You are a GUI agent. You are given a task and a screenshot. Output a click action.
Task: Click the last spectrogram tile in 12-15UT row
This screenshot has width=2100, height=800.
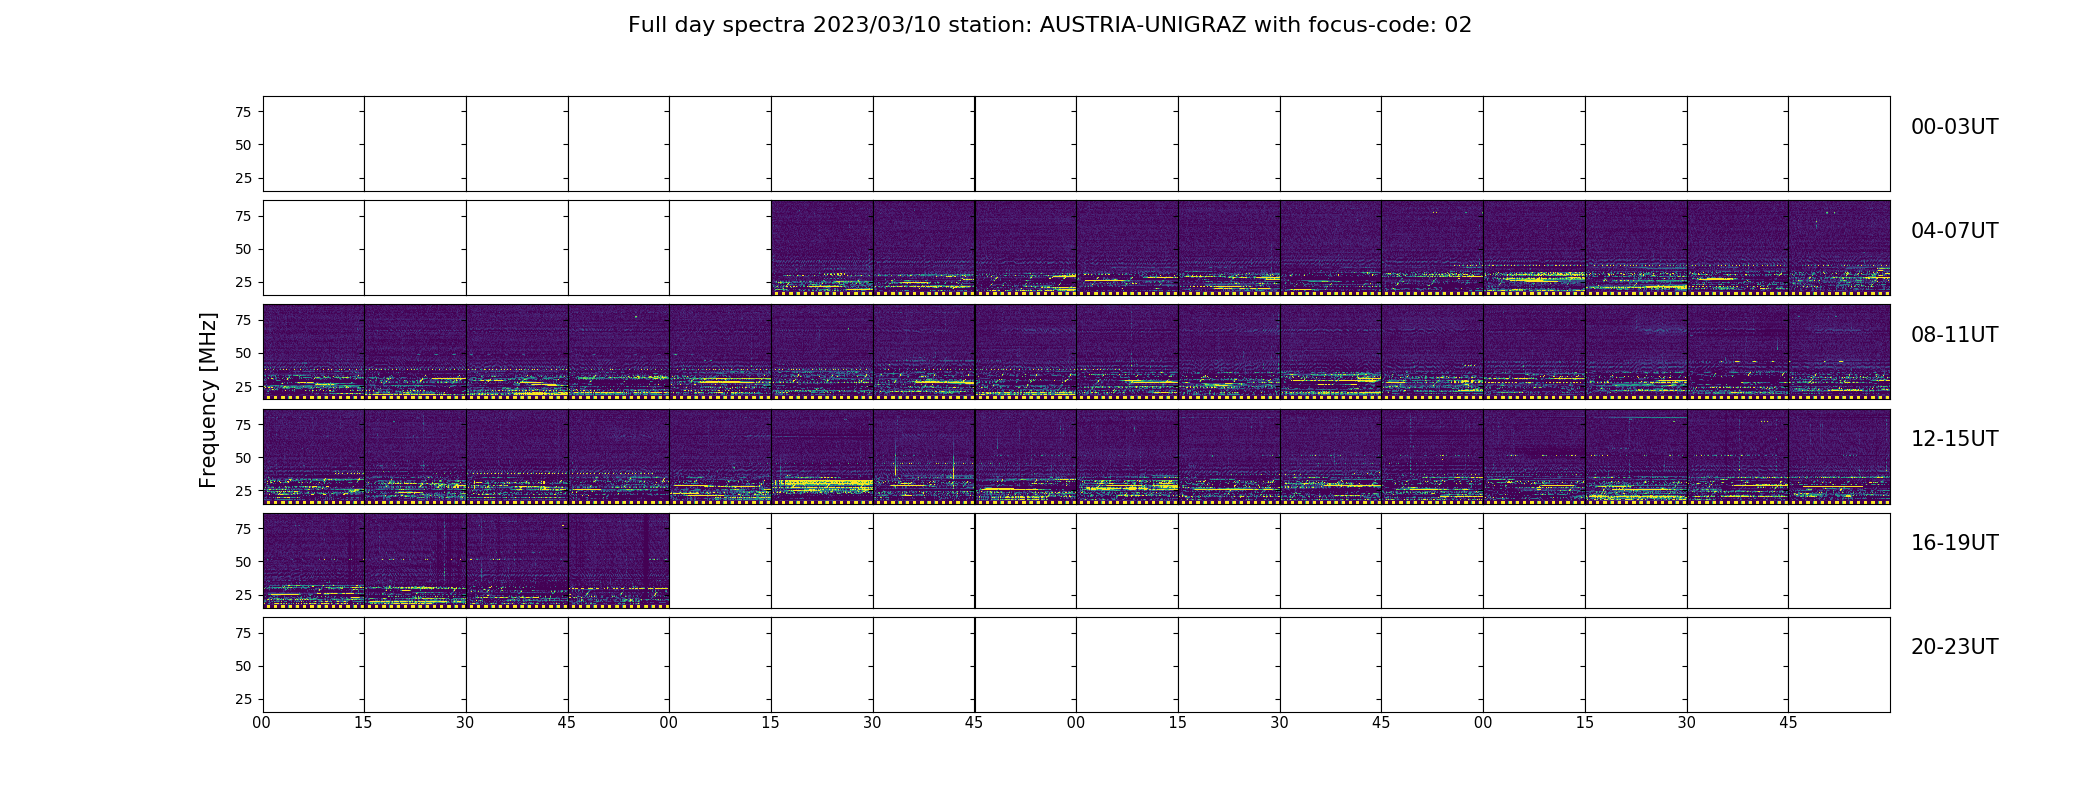[1839, 456]
